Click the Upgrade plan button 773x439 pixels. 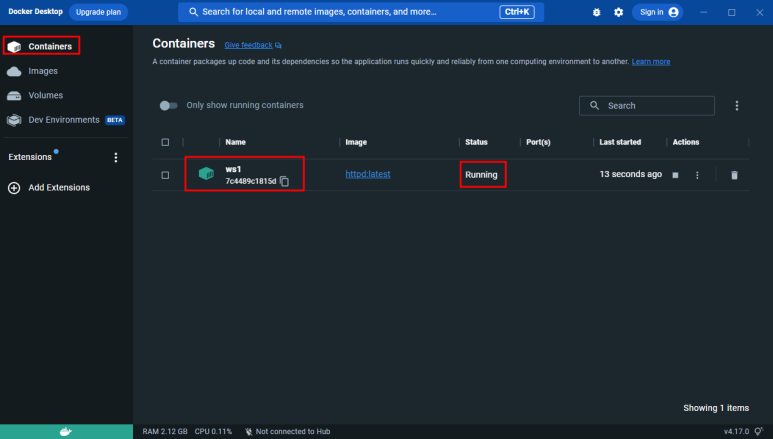coord(98,12)
